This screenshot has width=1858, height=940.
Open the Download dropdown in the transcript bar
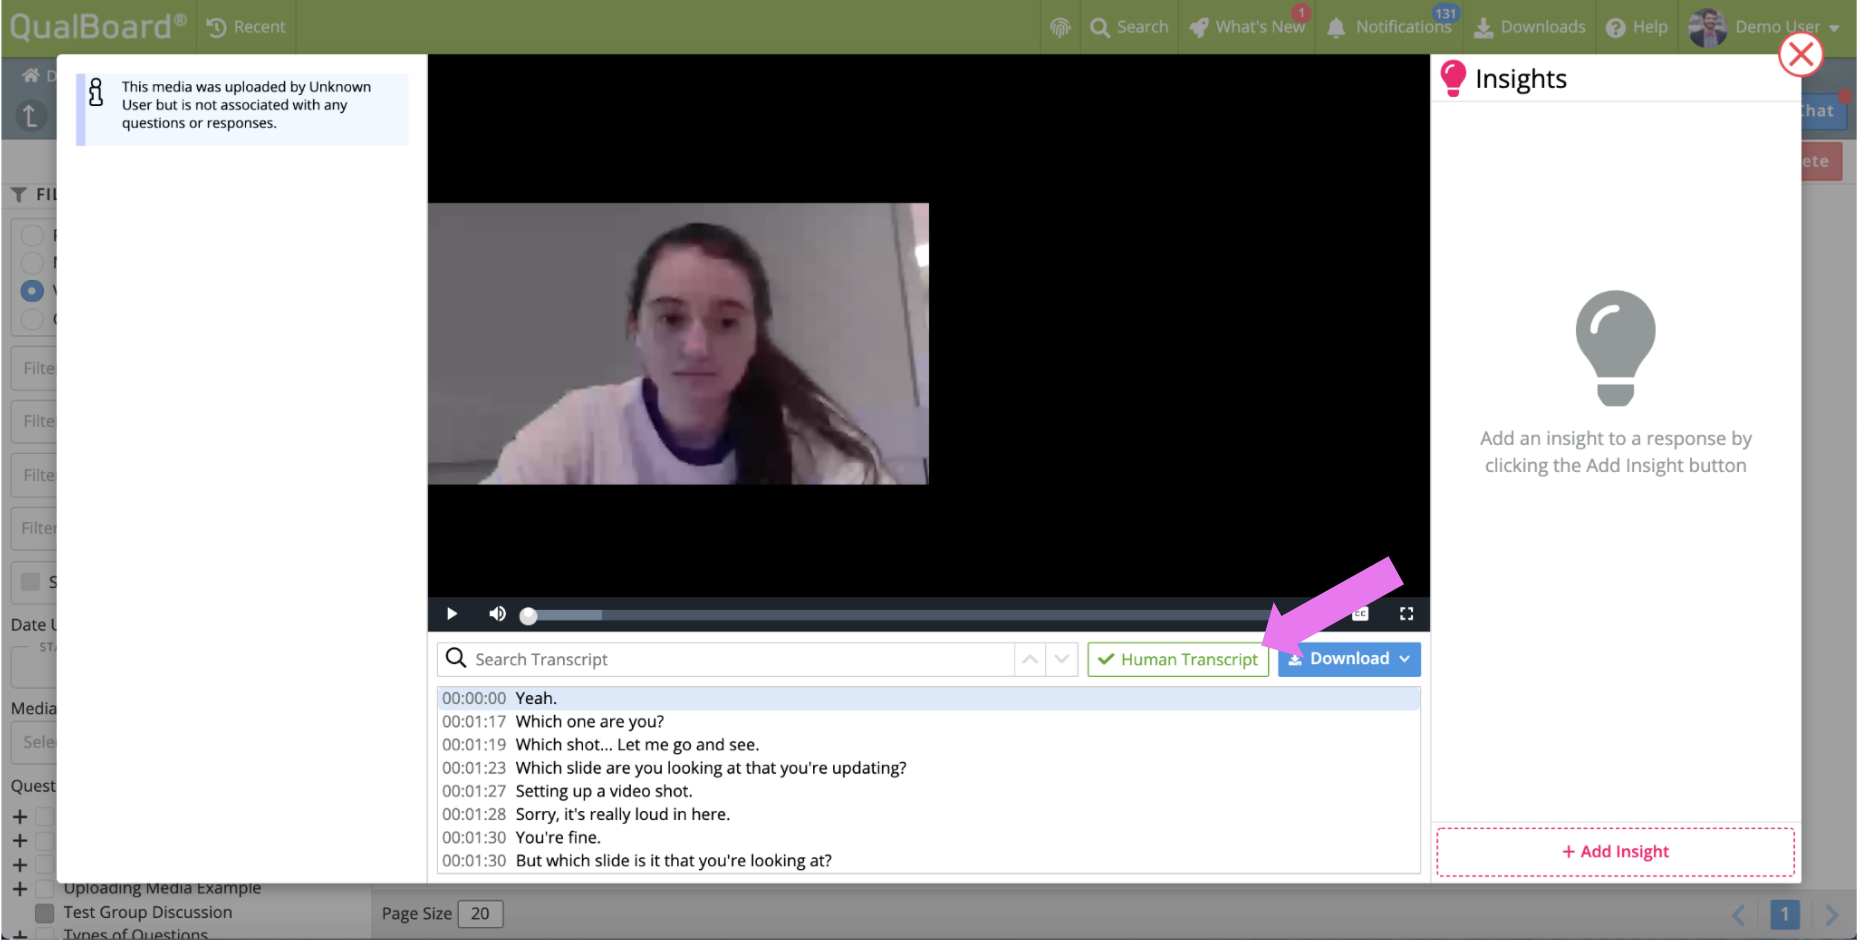tap(1349, 659)
